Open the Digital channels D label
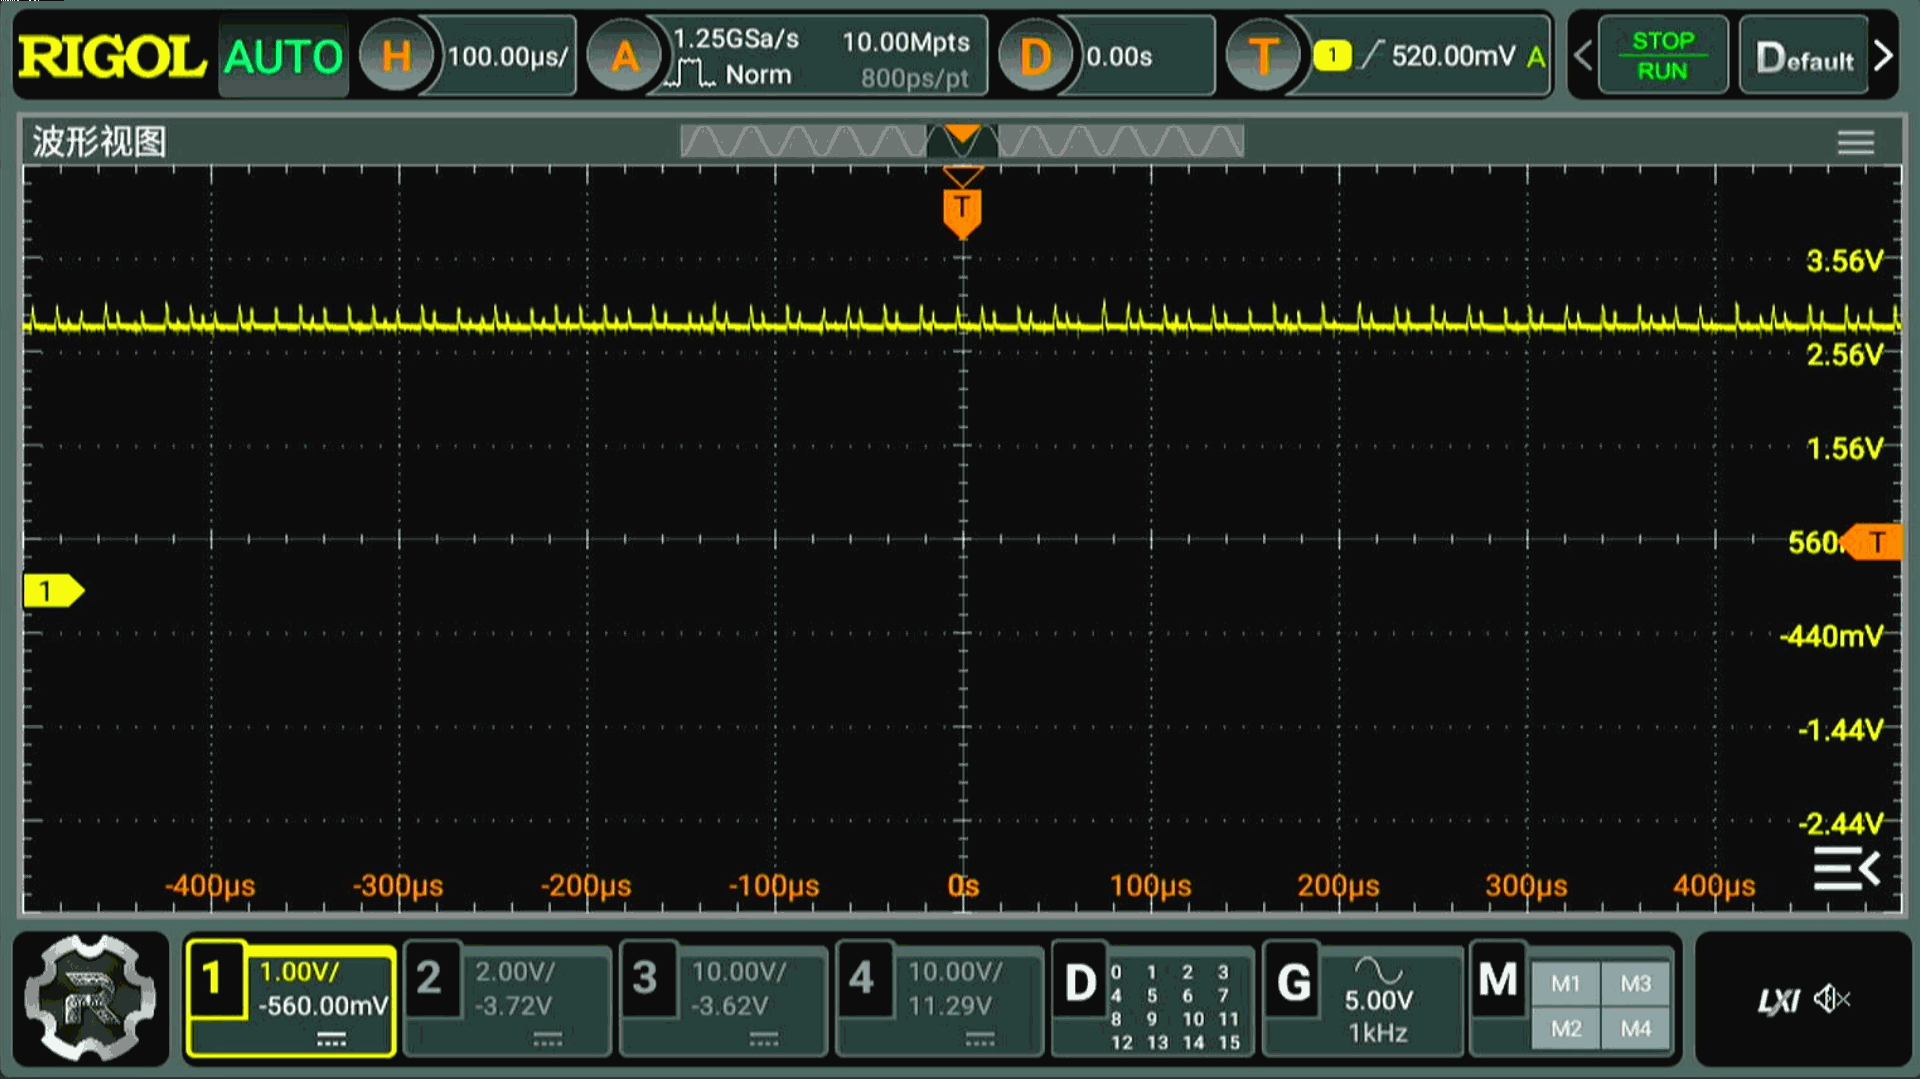The height and width of the screenshot is (1079, 1920). [x=1080, y=983]
